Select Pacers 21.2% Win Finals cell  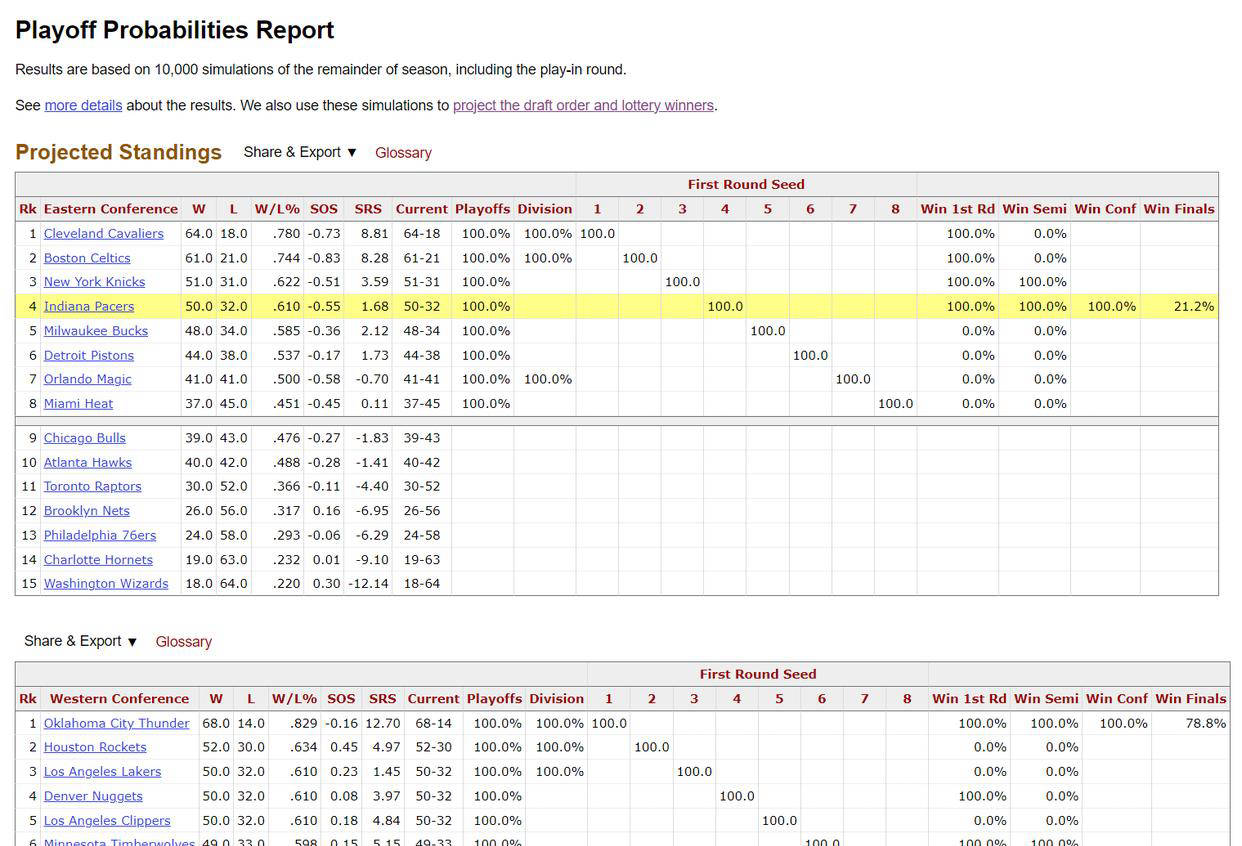pyautogui.click(x=1180, y=306)
